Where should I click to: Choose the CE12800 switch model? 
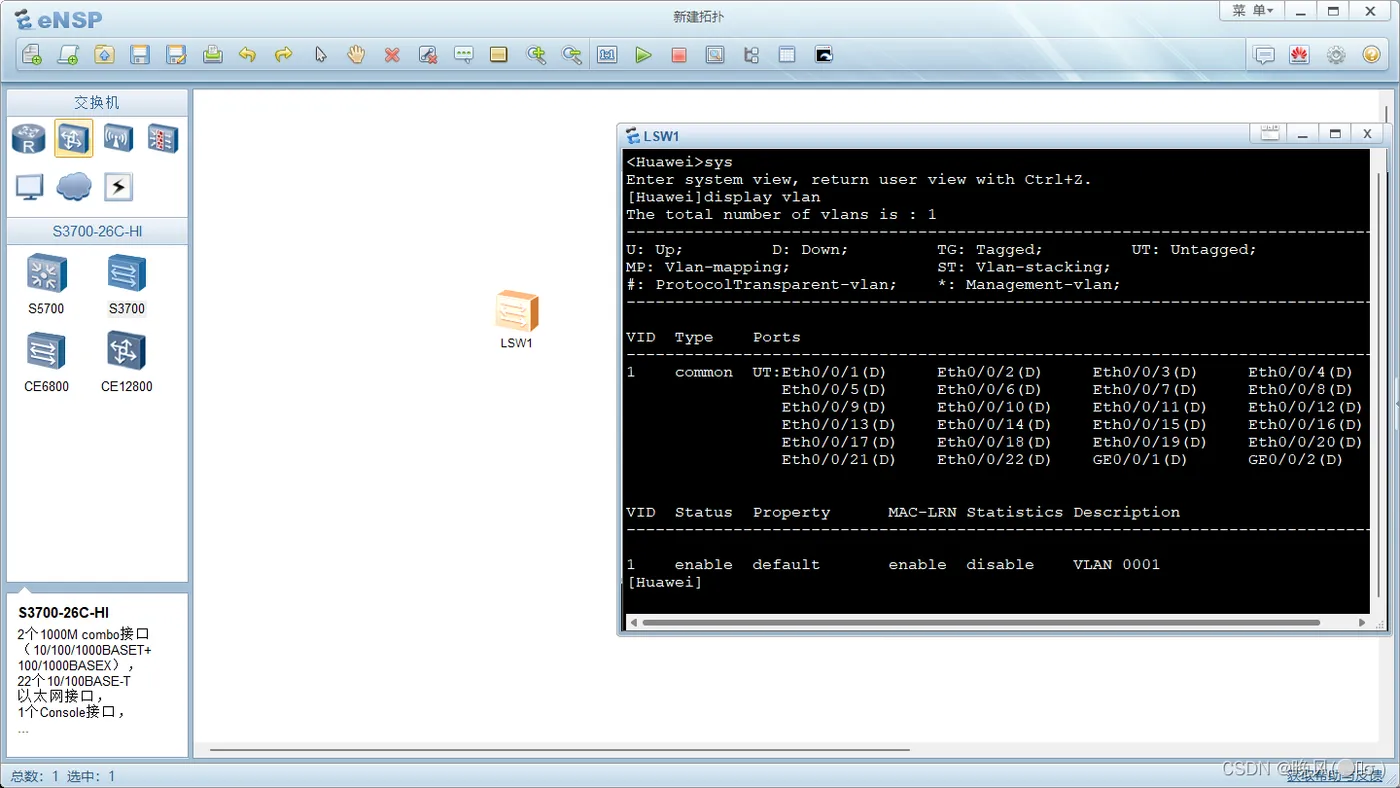click(127, 362)
